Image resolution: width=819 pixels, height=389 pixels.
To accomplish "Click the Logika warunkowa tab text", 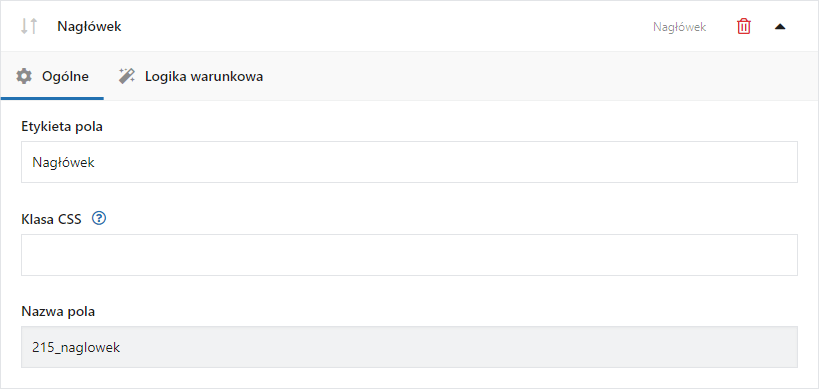I will coord(204,77).
